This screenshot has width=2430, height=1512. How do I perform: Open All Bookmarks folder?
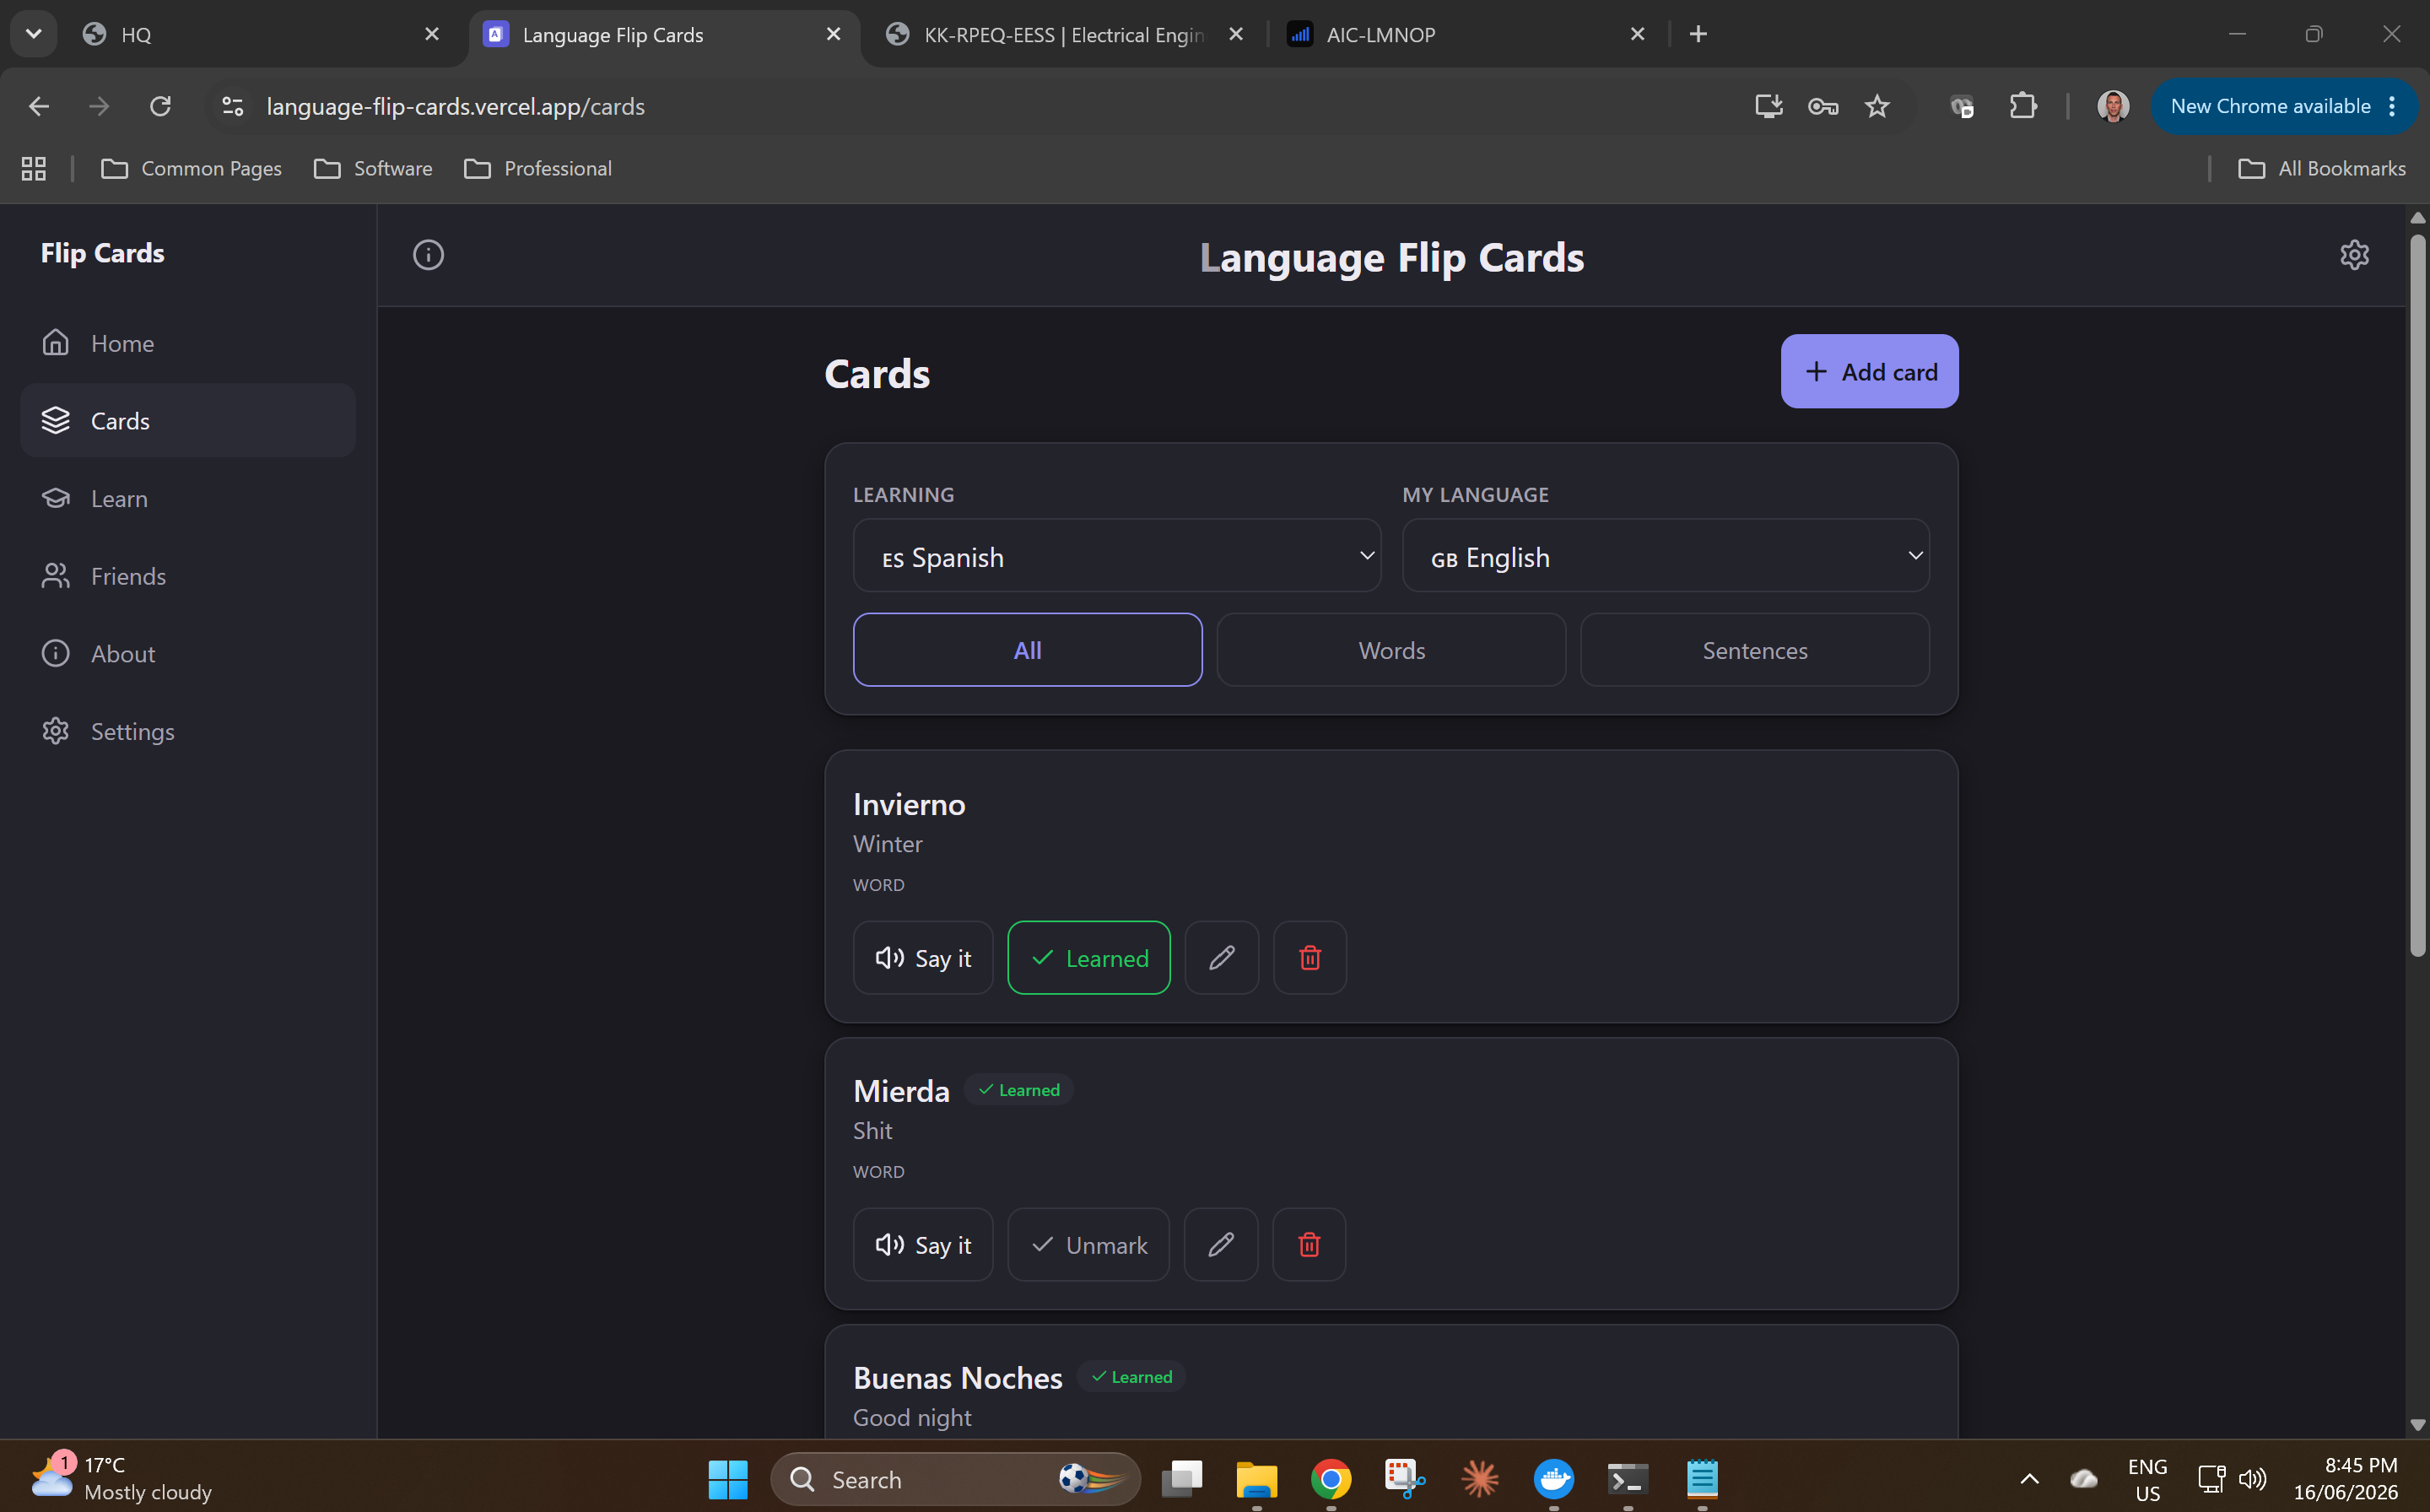(2321, 168)
